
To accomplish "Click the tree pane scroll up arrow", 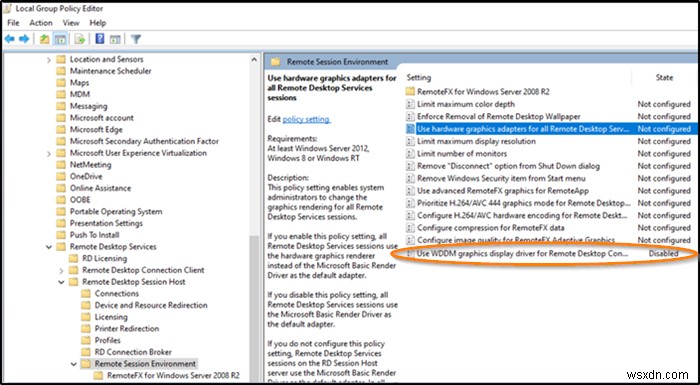I will point(254,59).
